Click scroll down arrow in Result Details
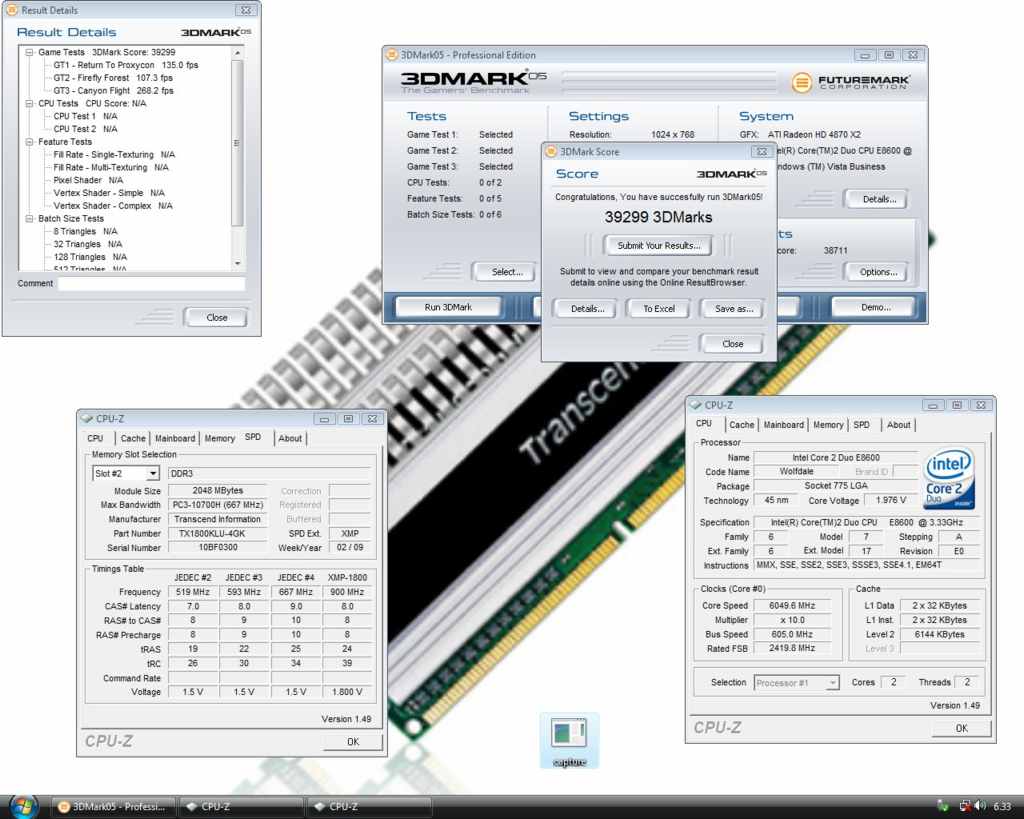Viewport: 1024px width, 819px height. click(x=237, y=263)
